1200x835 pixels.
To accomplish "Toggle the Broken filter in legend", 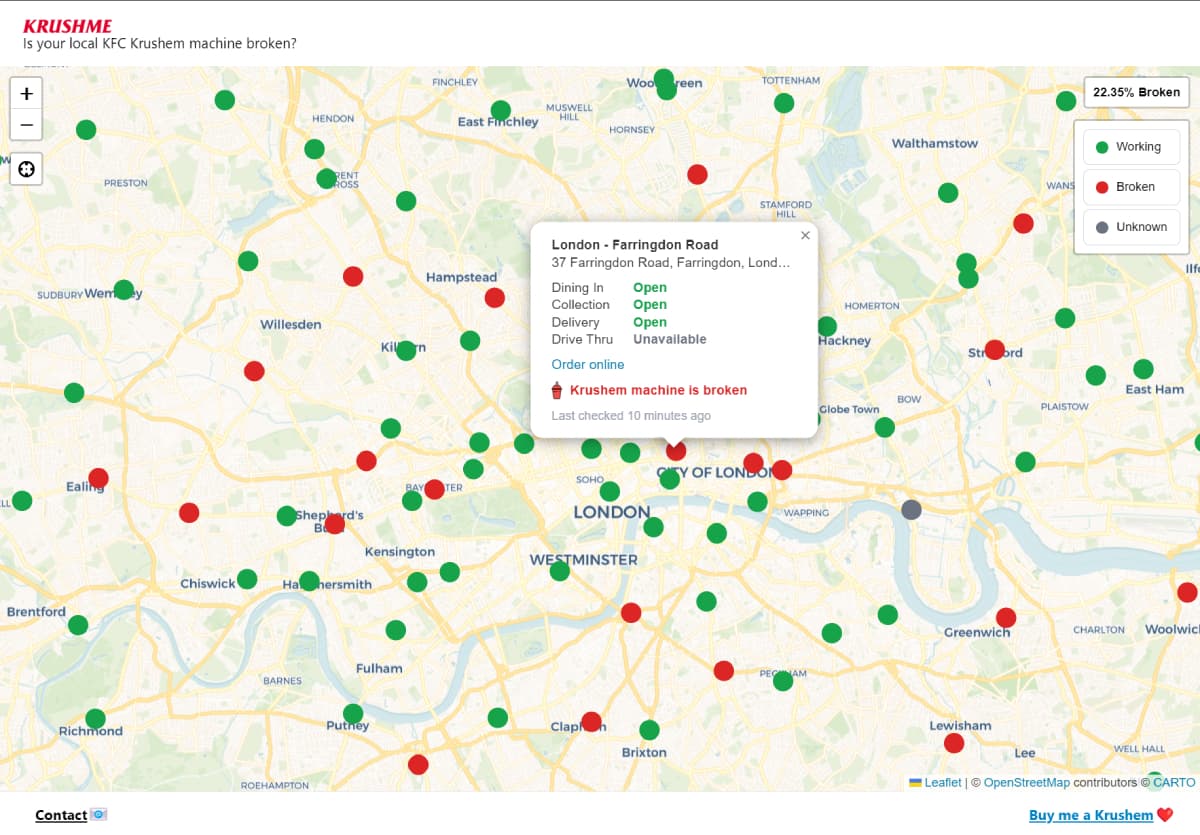I will 1131,187.
